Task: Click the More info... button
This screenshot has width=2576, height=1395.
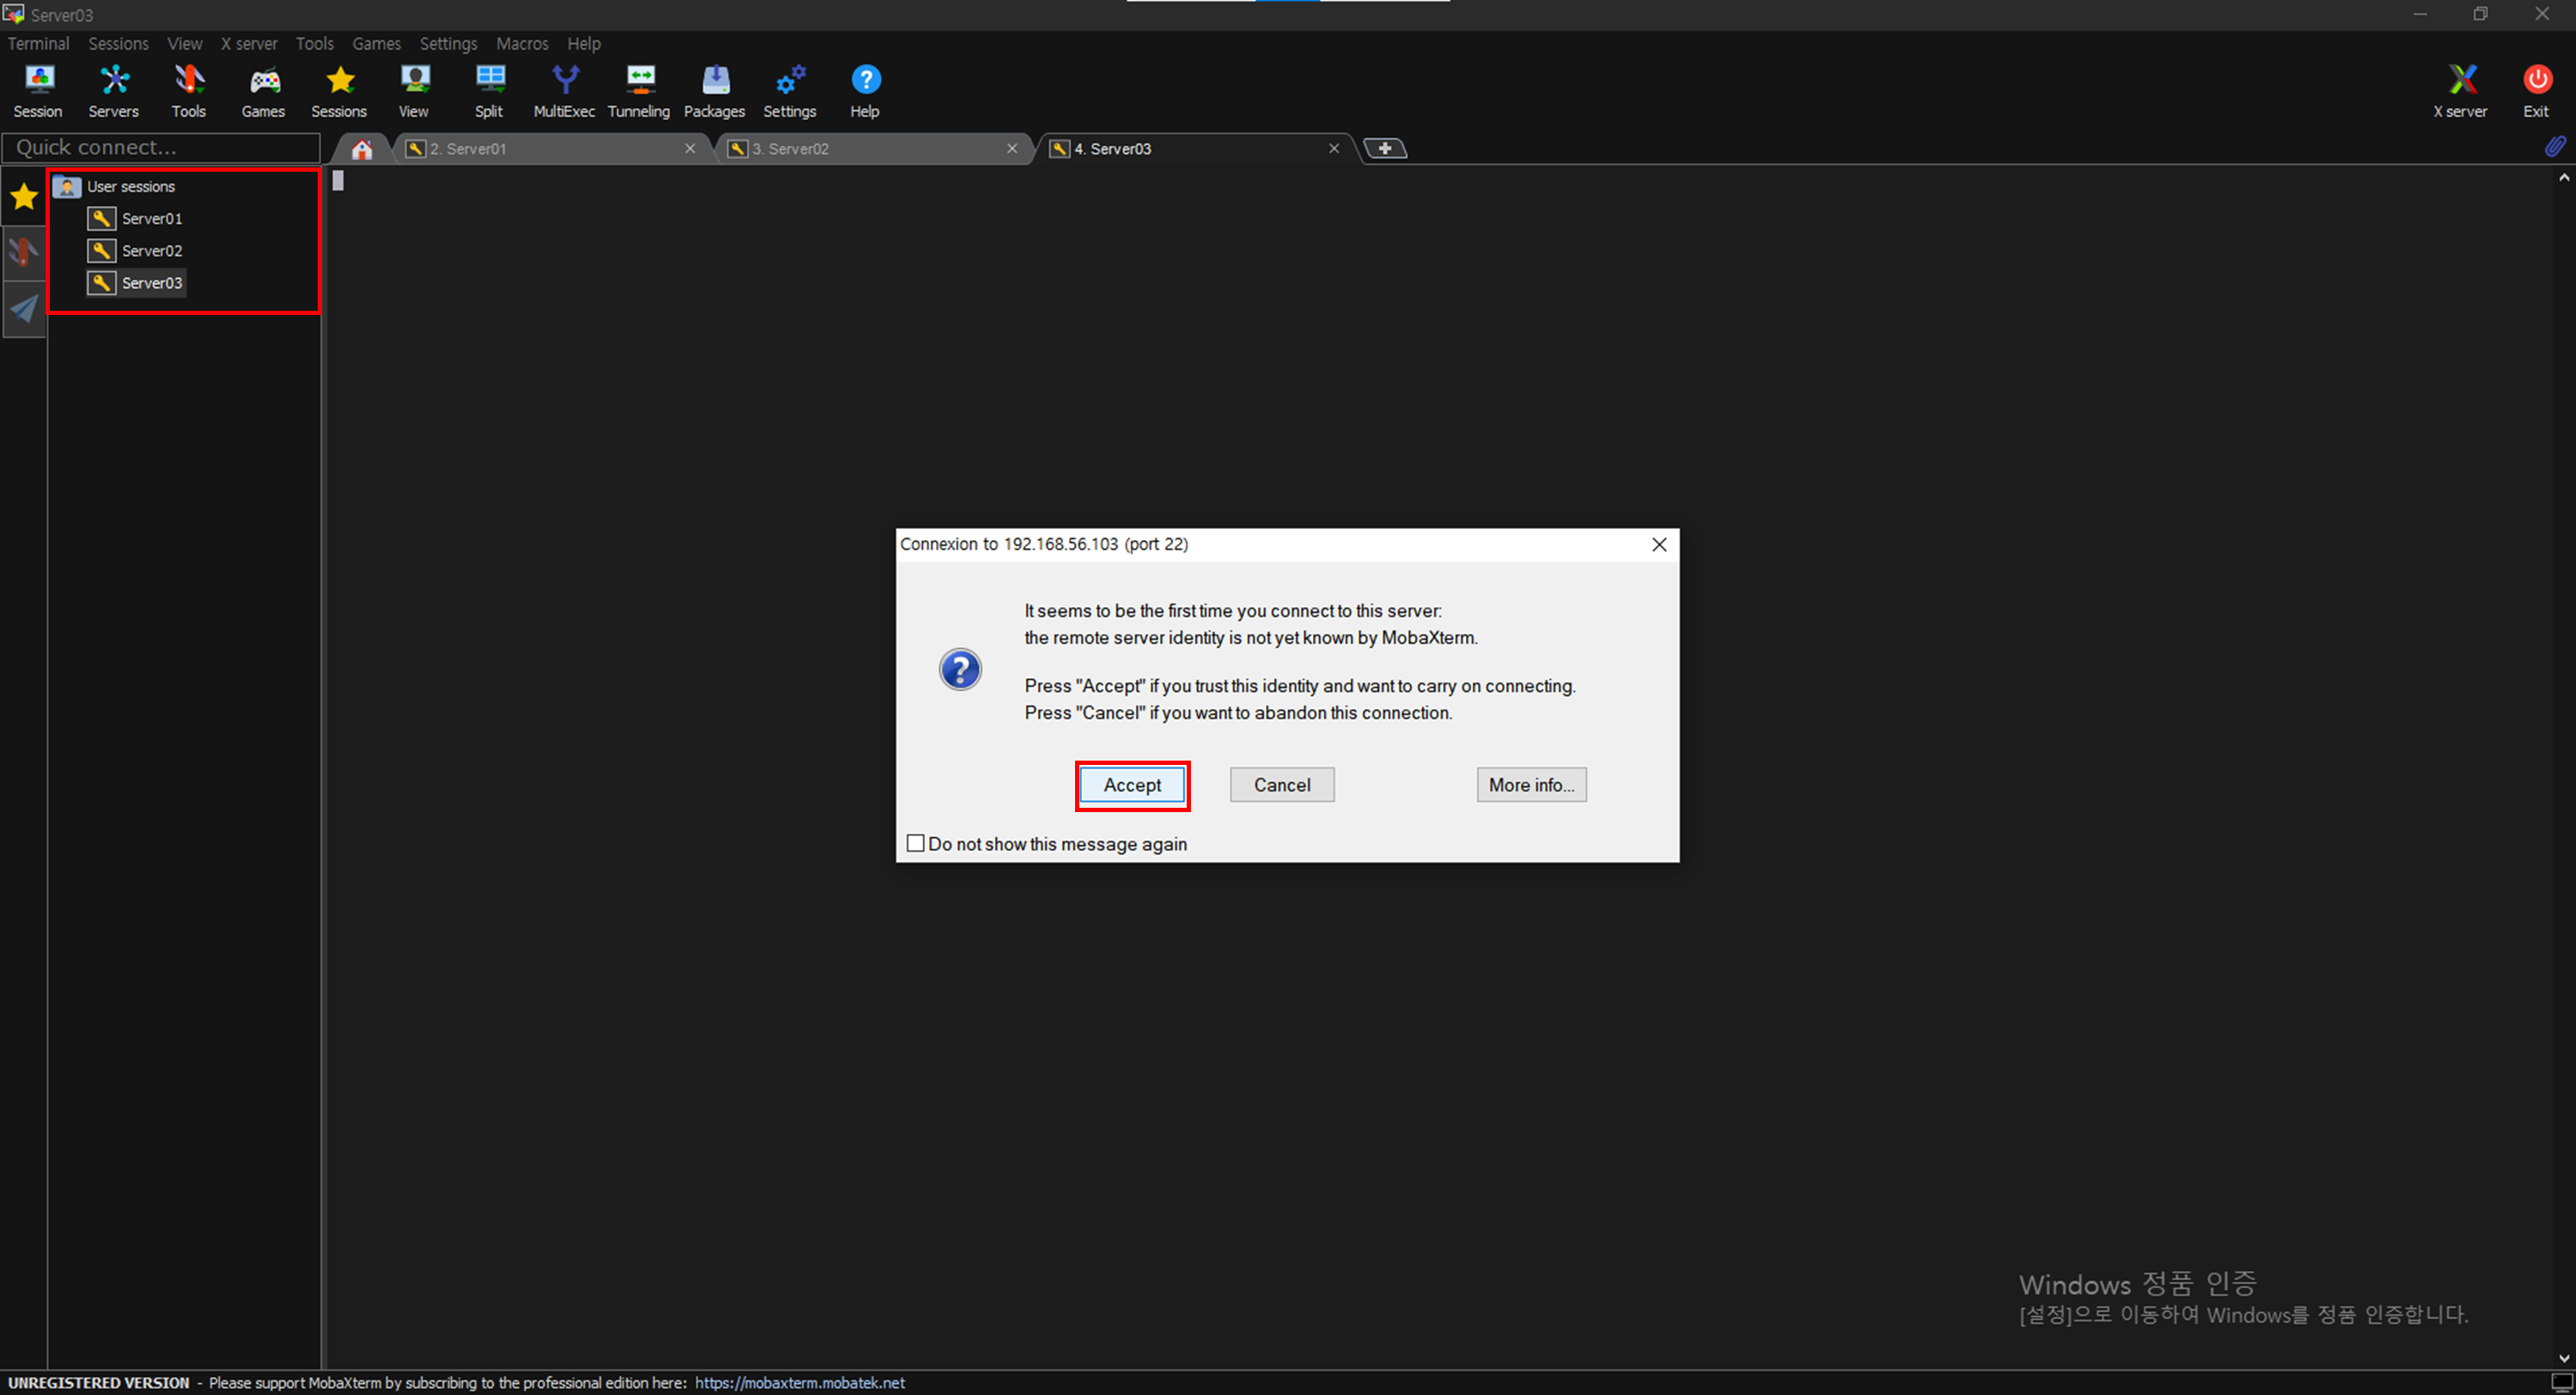Action: coord(1530,785)
